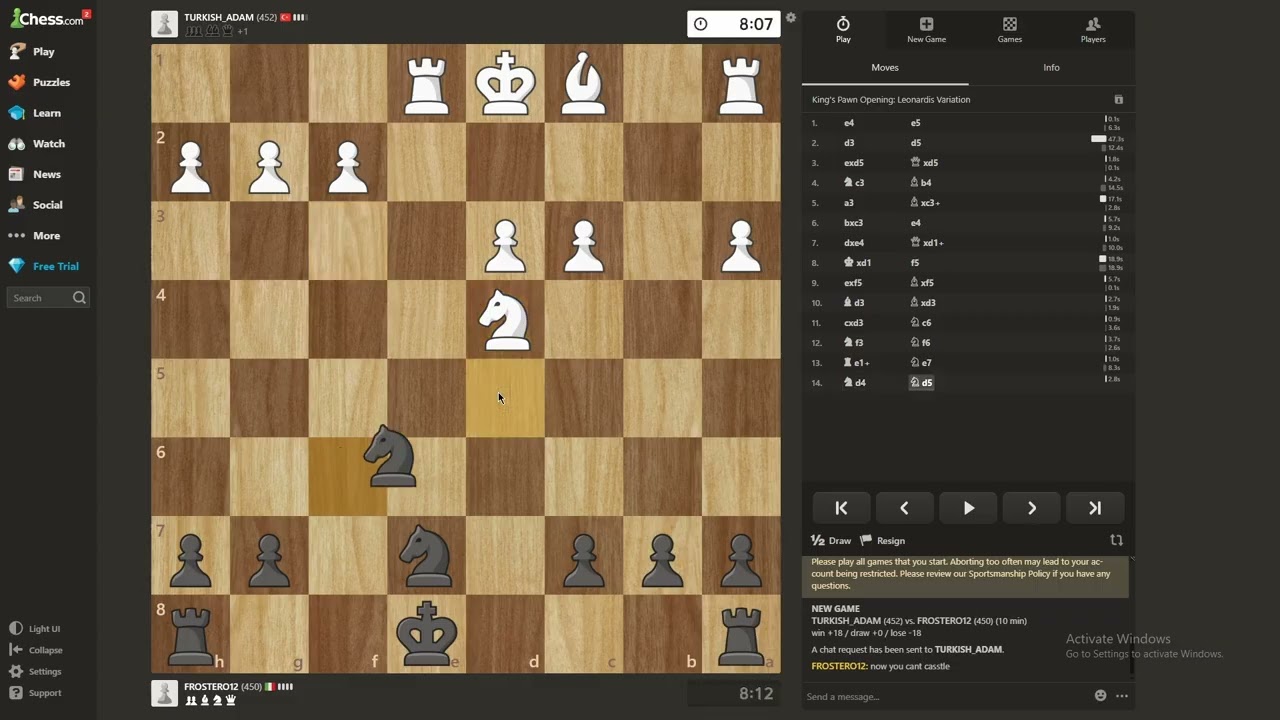This screenshot has width=1280, height=720.
Task: Jump to the first move
Action: coord(841,508)
